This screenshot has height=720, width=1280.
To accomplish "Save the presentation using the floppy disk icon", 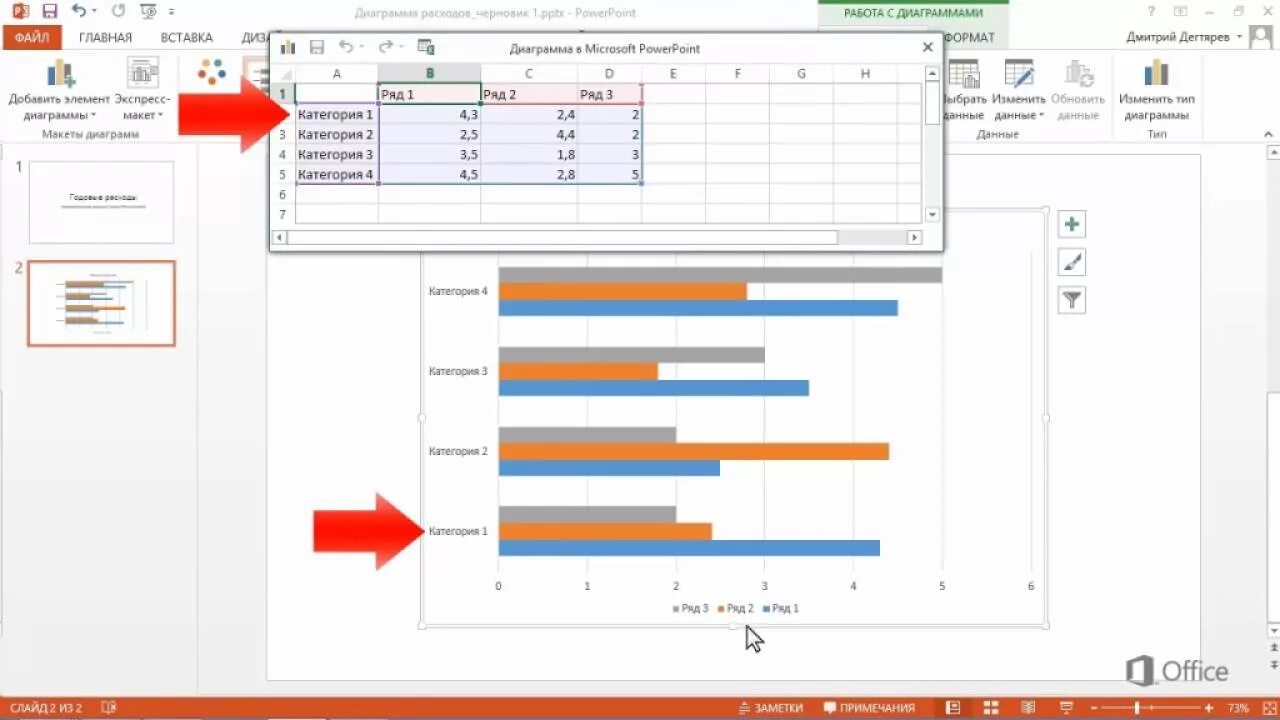I will [x=49, y=12].
